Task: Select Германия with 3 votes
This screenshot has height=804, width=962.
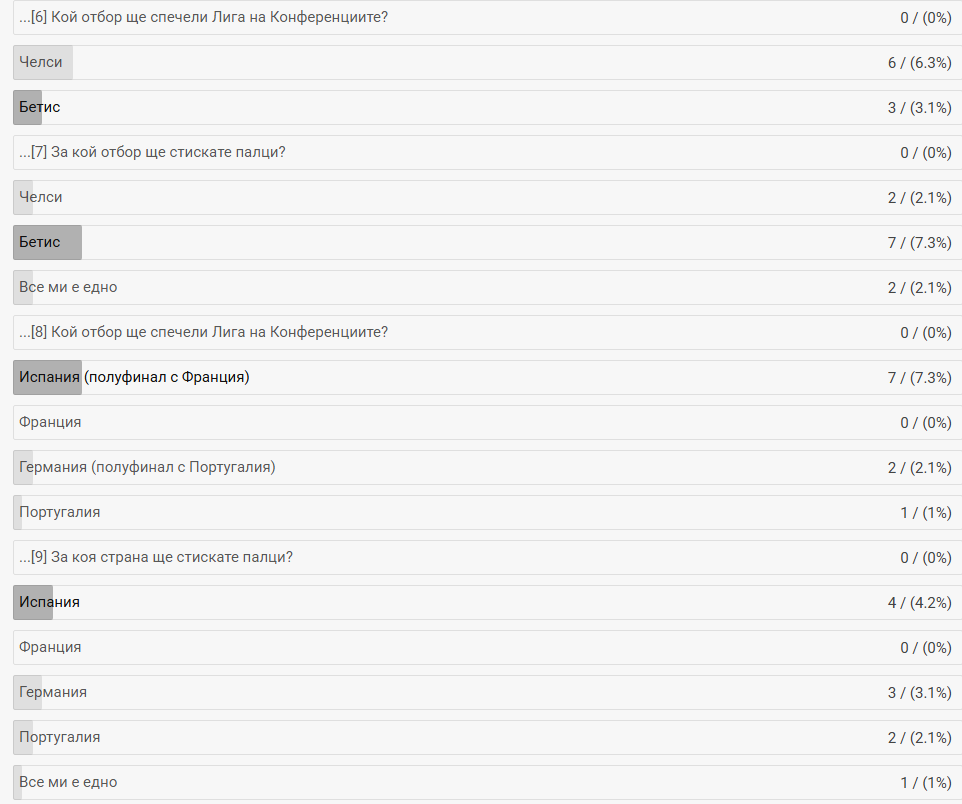Action: (487, 692)
